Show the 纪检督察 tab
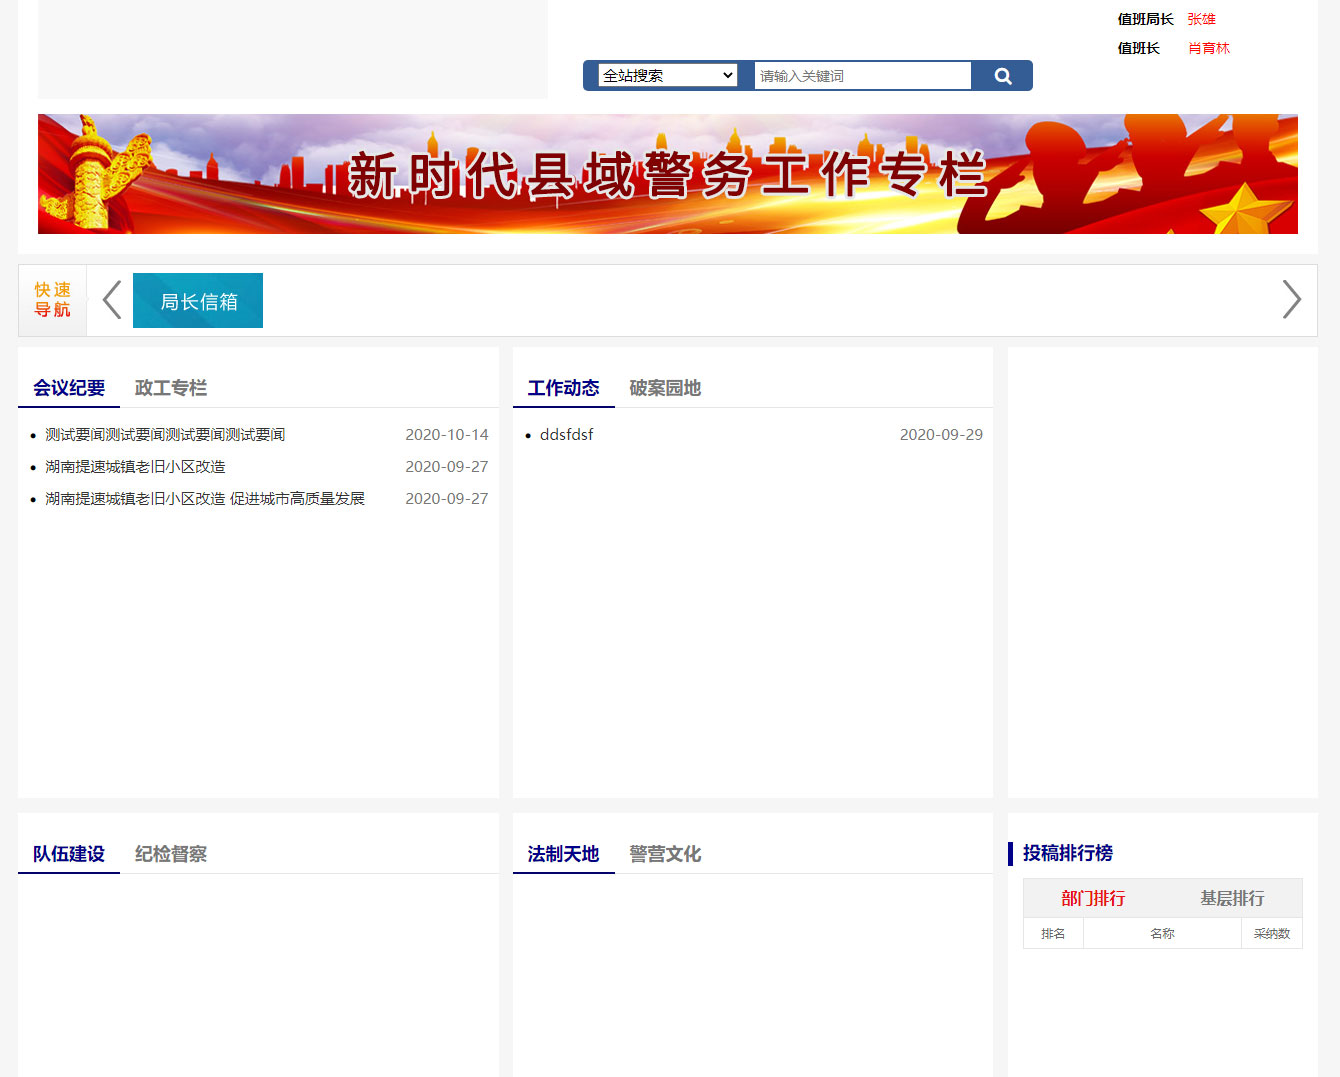Image resolution: width=1340 pixels, height=1077 pixels. coord(171,854)
